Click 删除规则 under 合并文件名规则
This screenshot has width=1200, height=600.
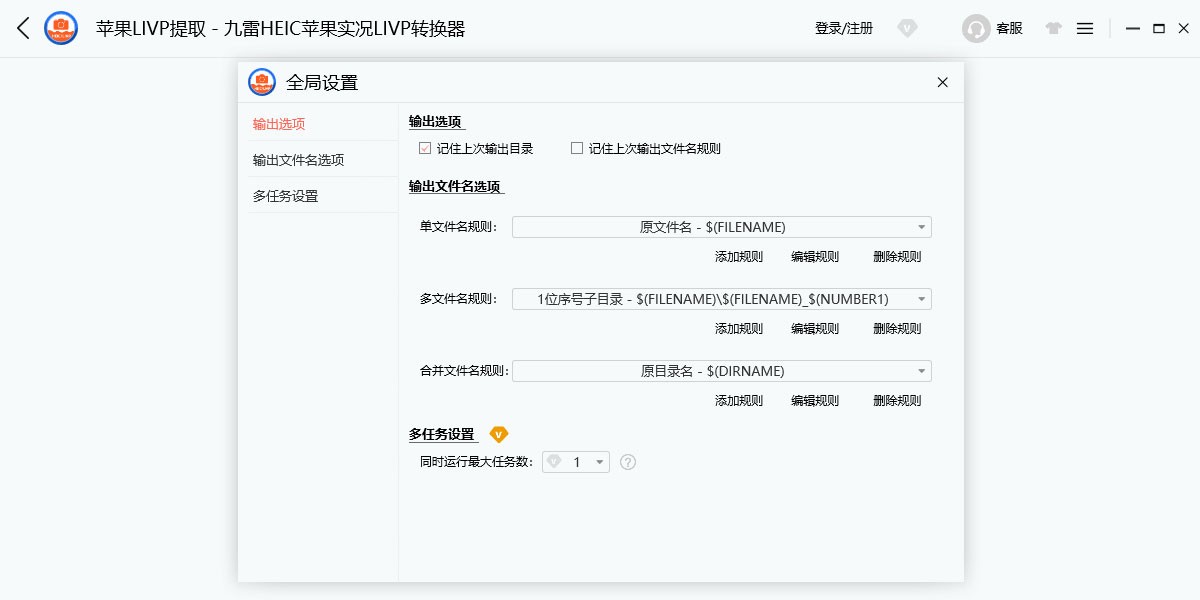[897, 401]
